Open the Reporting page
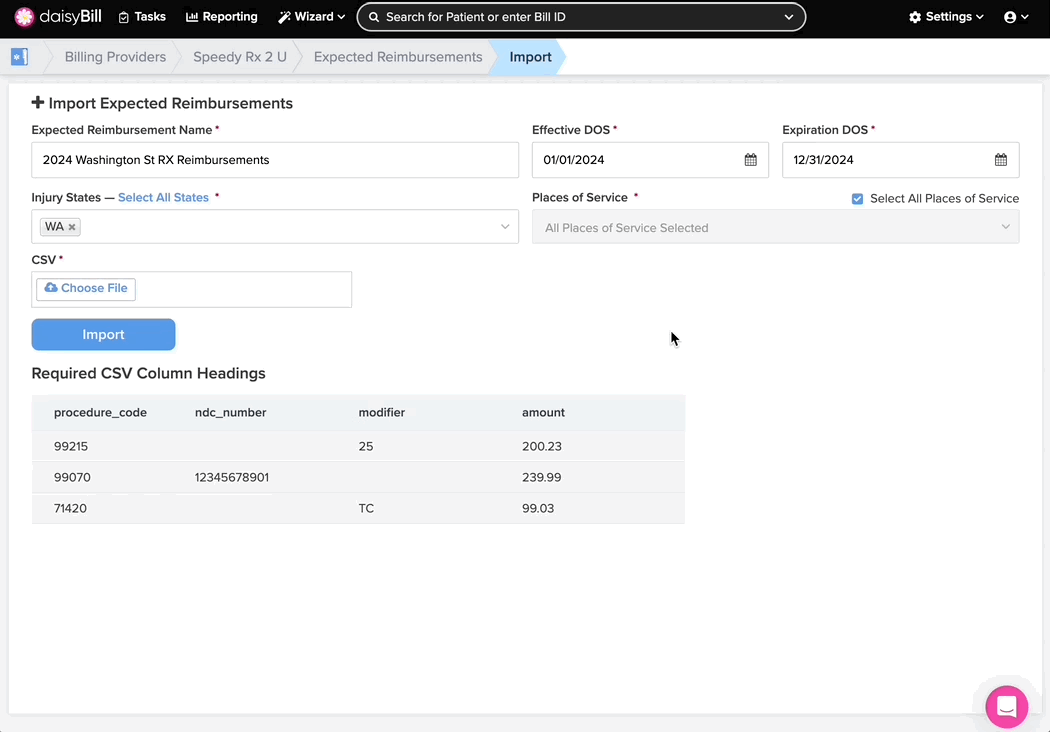The width and height of the screenshot is (1050, 732). point(222,17)
